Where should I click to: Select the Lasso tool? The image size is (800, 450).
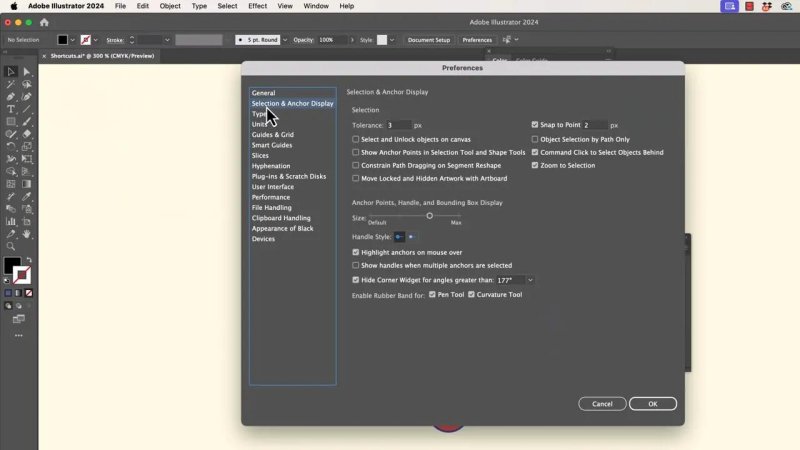click(x=27, y=84)
